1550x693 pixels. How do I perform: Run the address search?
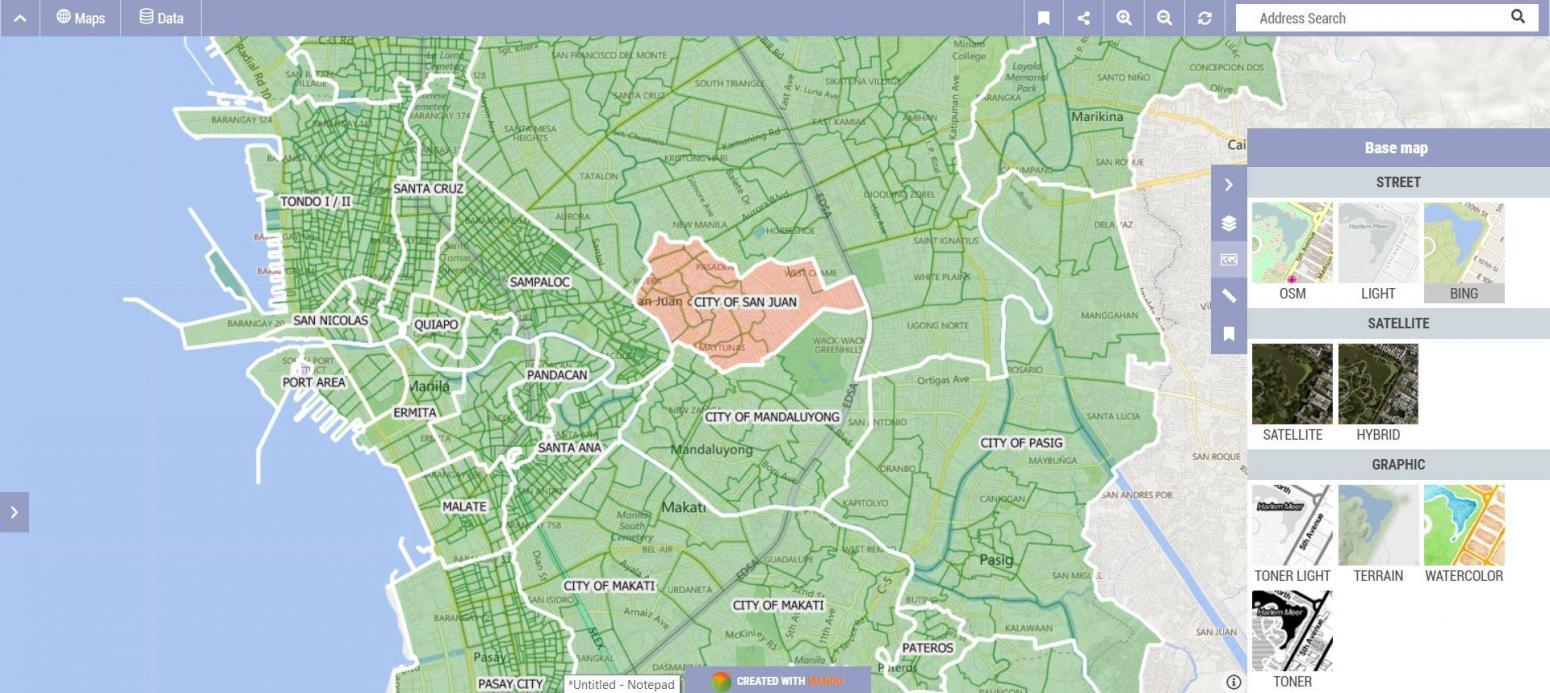tap(1518, 17)
